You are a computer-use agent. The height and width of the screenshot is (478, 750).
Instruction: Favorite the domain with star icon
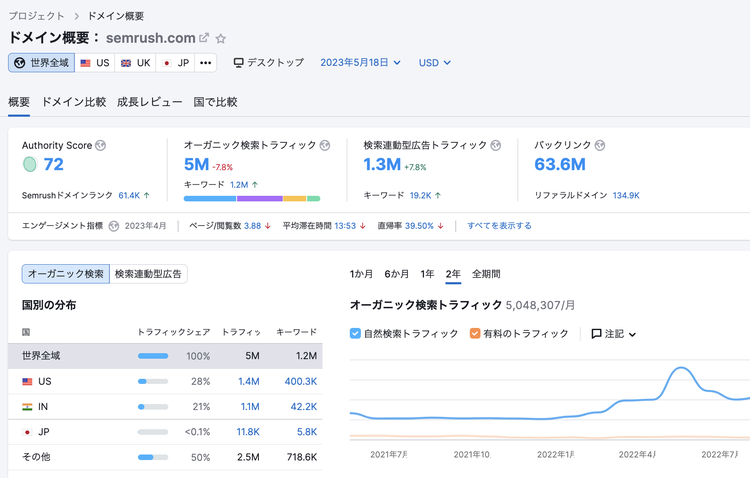tap(221, 38)
